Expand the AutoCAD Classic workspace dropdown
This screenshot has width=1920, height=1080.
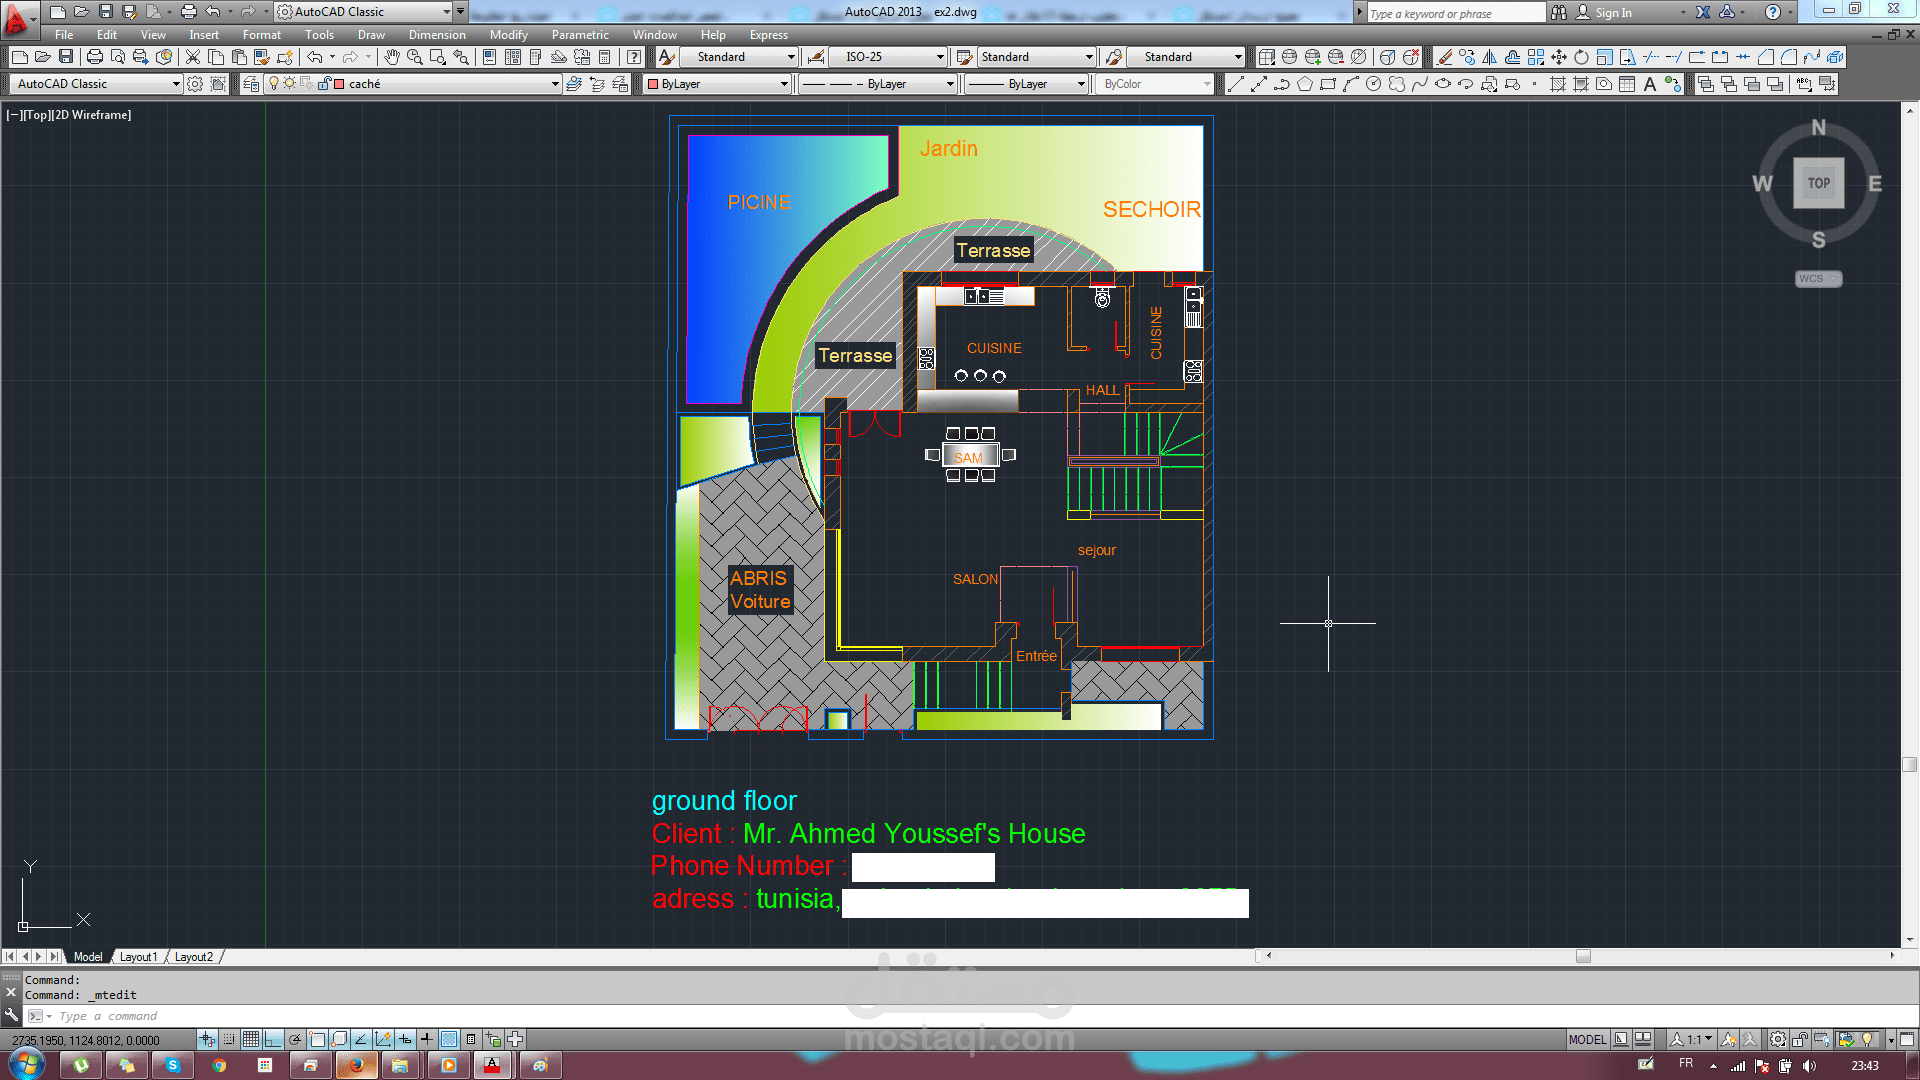point(176,84)
